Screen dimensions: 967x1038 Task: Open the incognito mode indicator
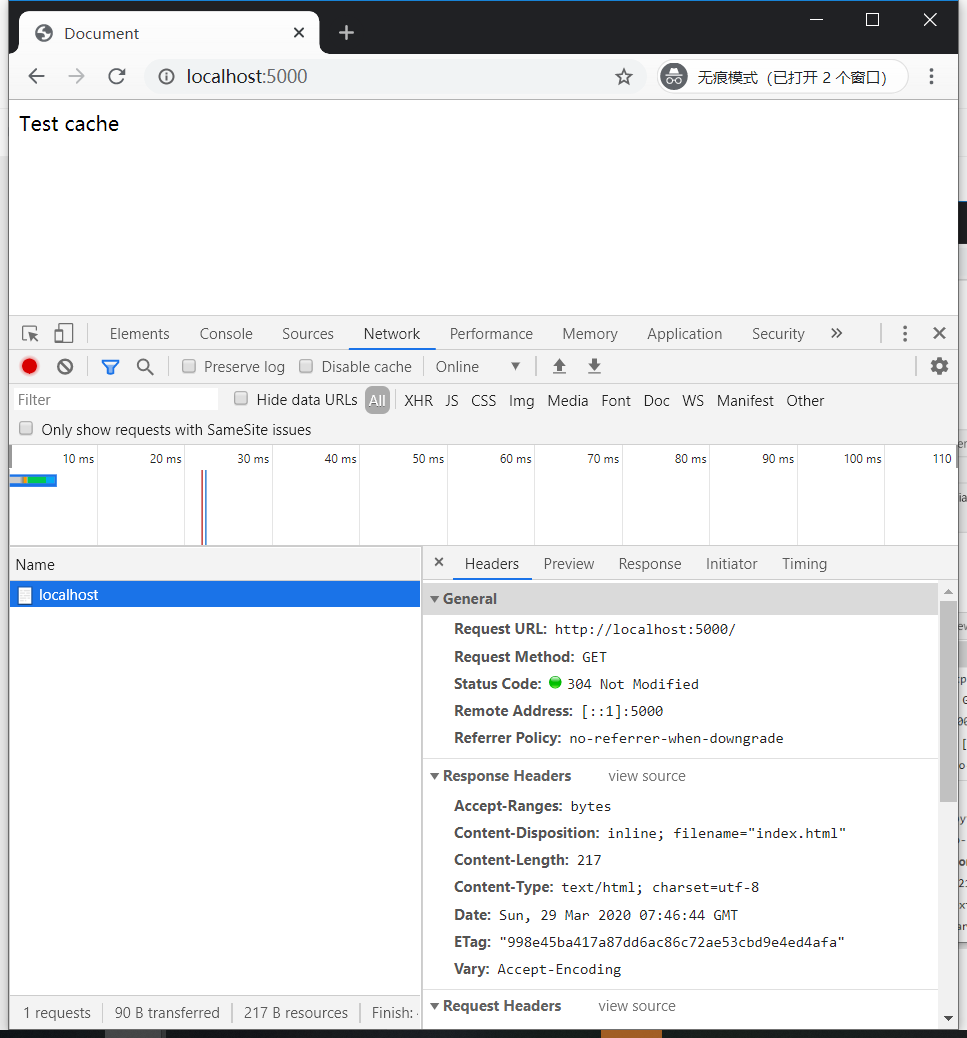click(x=782, y=77)
